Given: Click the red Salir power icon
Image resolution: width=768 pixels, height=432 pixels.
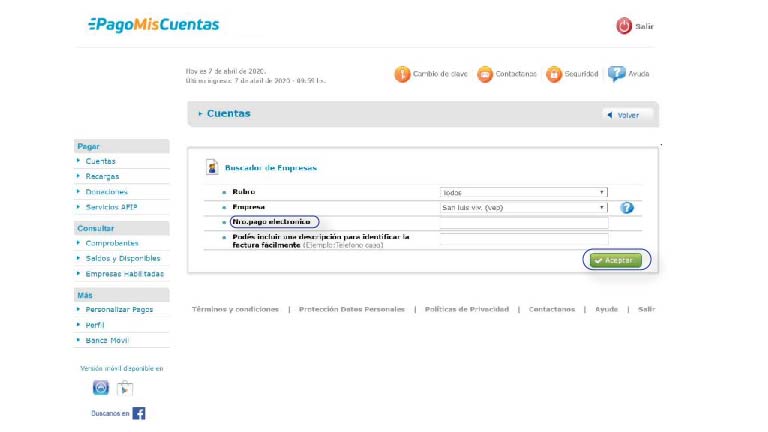Looking at the screenshot, I should (624, 26).
